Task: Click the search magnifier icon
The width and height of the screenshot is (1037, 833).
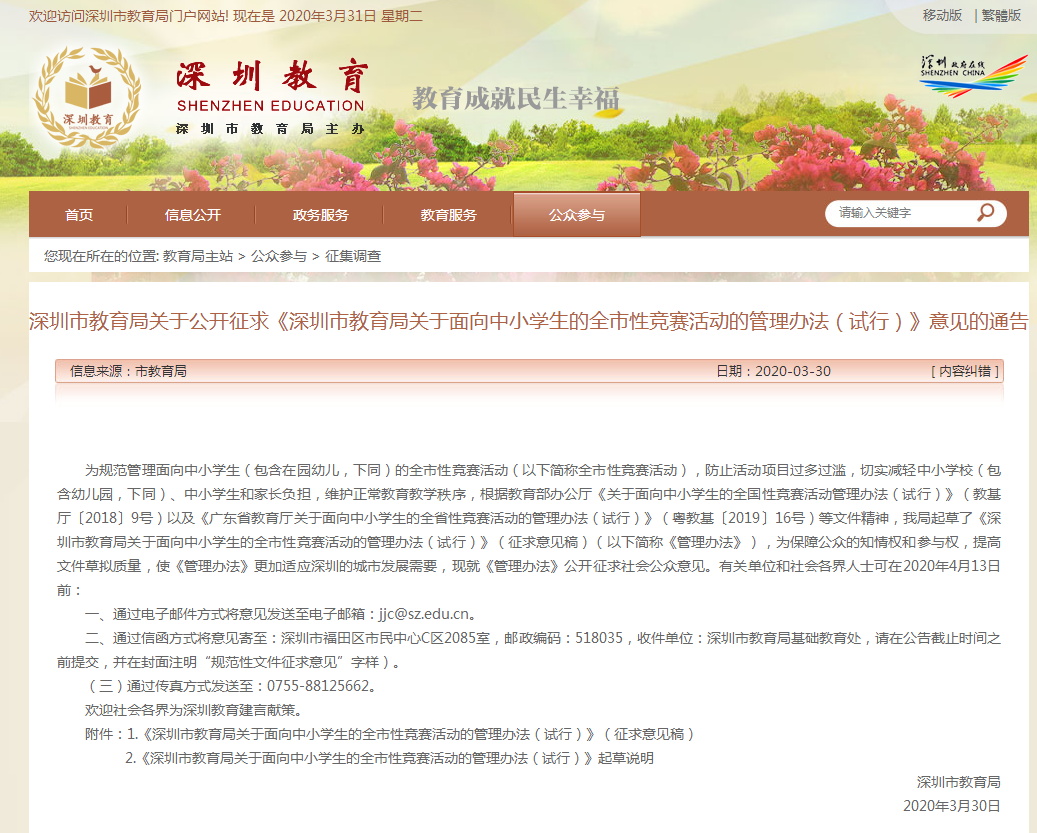Action: (985, 213)
